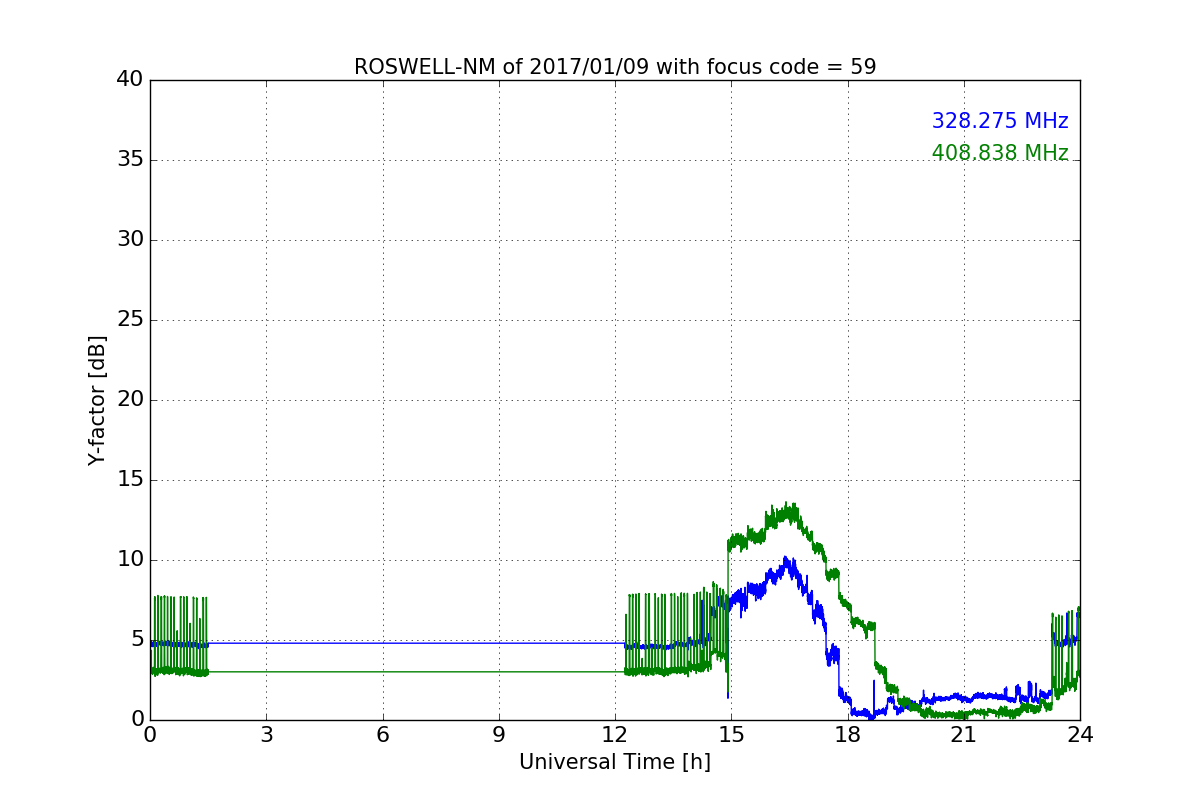Click x-axis tick label 12
The height and width of the screenshot is (800, 1200).
[615, 735]
